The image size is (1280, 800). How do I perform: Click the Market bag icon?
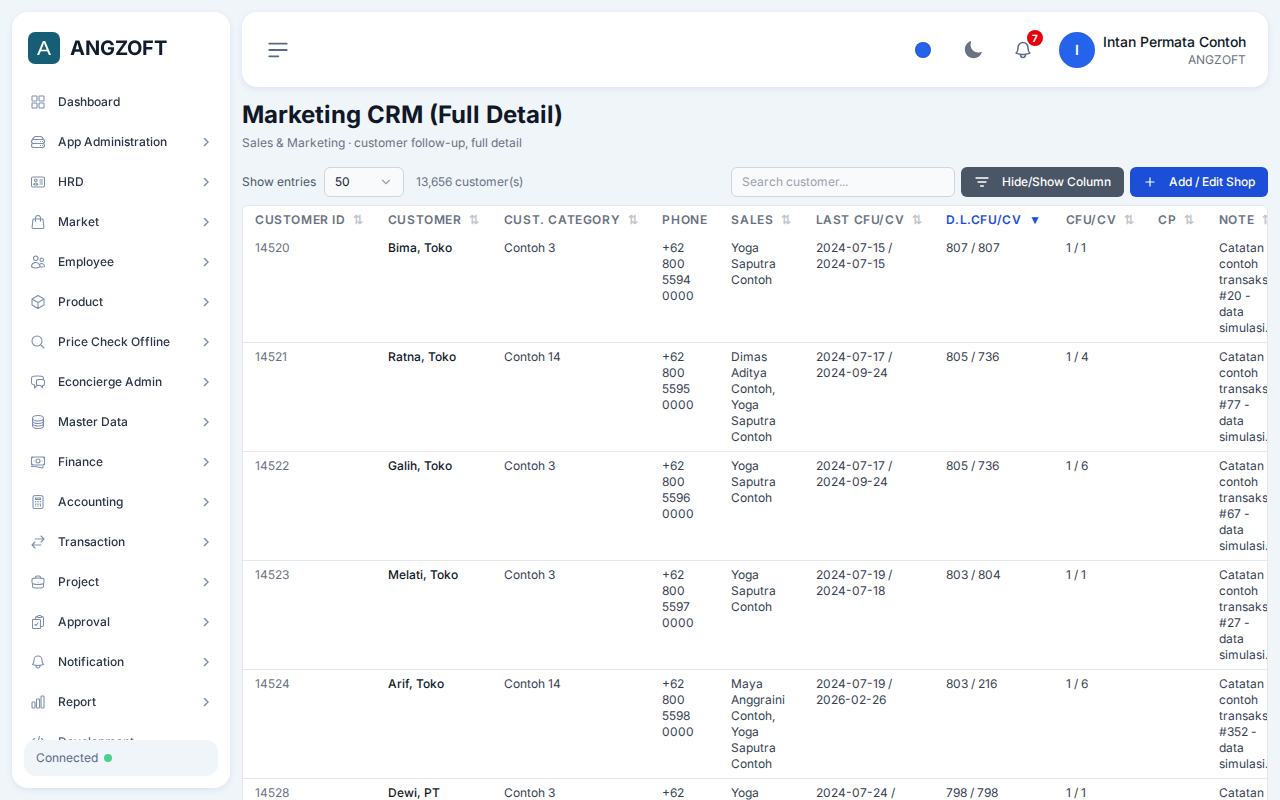[x=38, y=222]
